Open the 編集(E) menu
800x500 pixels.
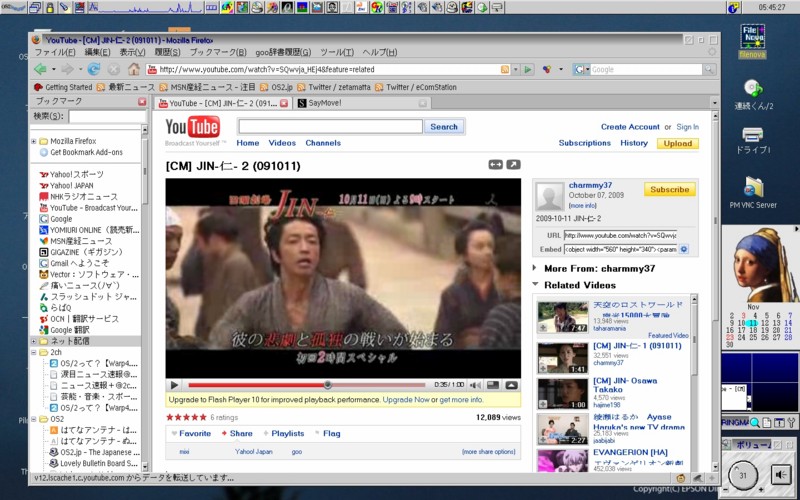click(x=97, y=52)
